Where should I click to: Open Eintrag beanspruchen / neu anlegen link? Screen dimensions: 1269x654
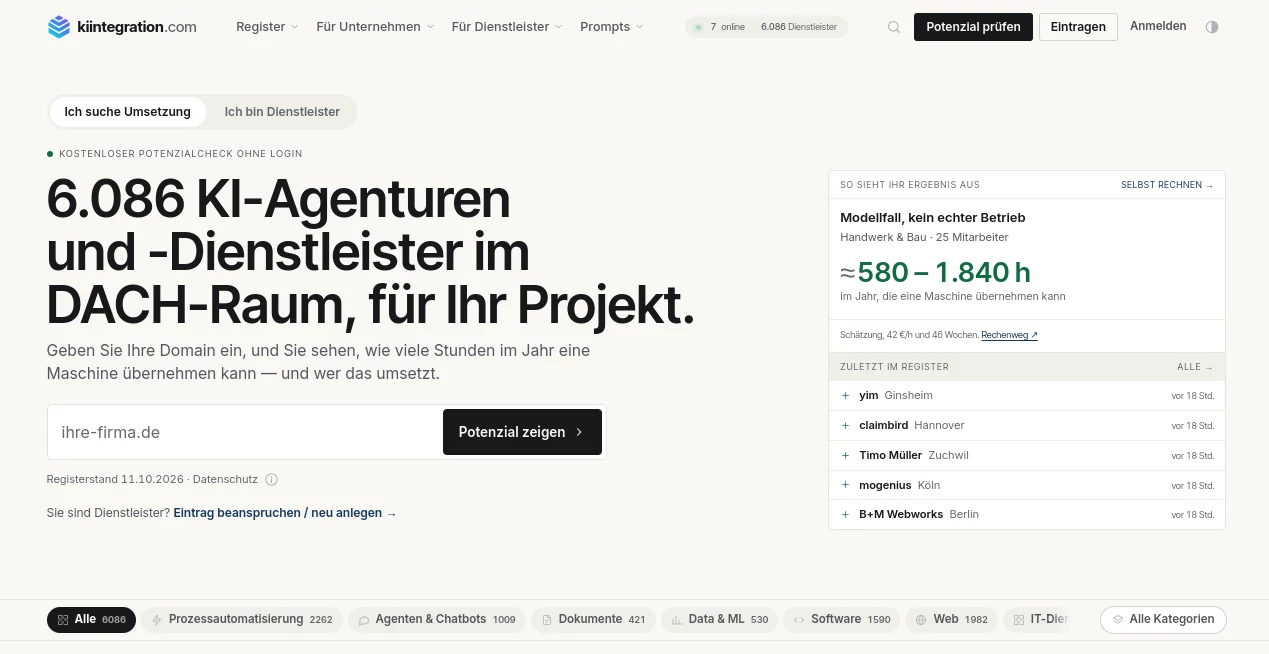[285, 513]
